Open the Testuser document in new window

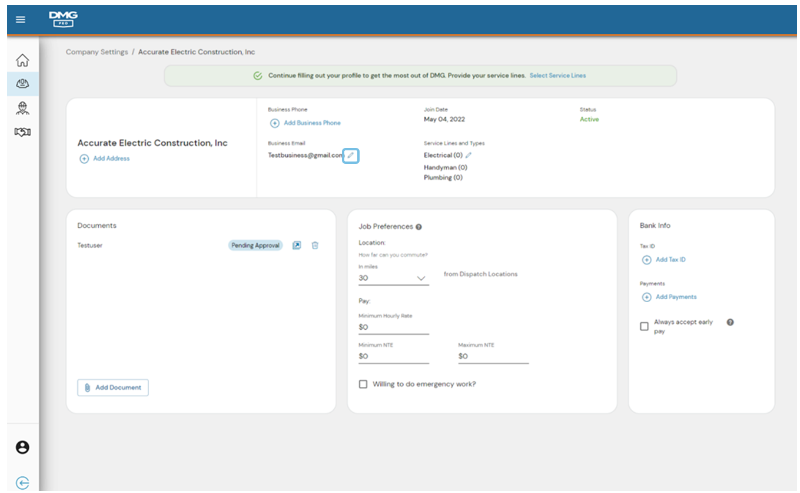point(296,245)
